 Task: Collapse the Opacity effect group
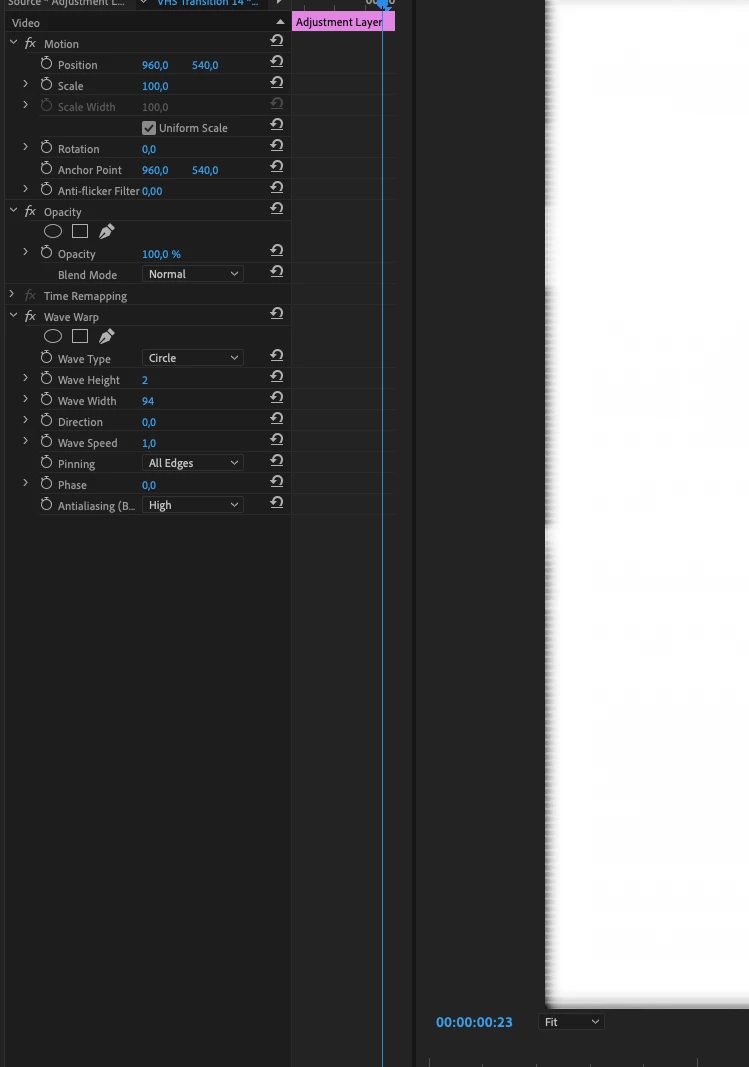pyautogui.click(x=13, y=211)
